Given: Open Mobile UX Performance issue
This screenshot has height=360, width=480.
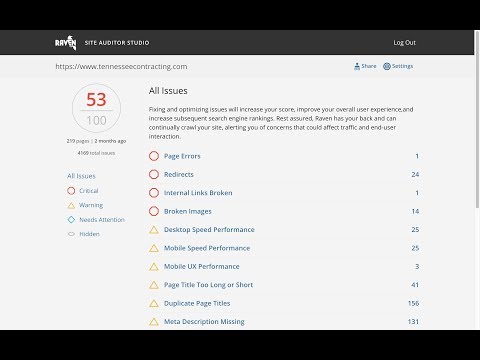Looking at the screenshot, I should pos(202,266).
